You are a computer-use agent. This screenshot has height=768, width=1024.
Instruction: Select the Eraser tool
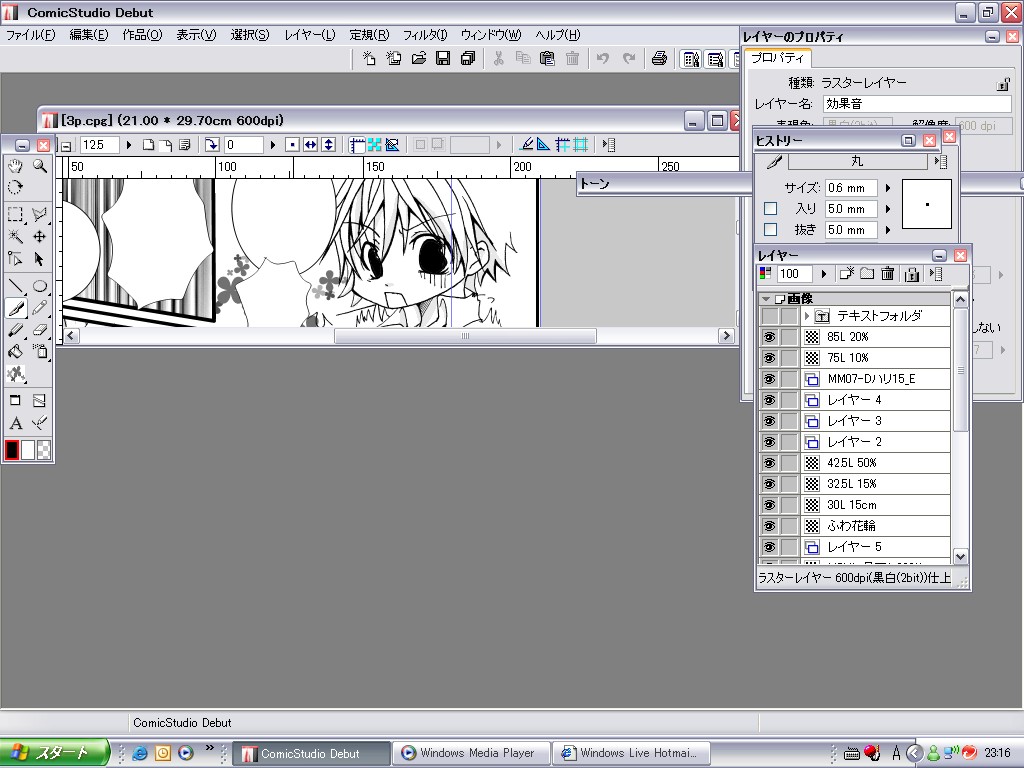point(40,330)
